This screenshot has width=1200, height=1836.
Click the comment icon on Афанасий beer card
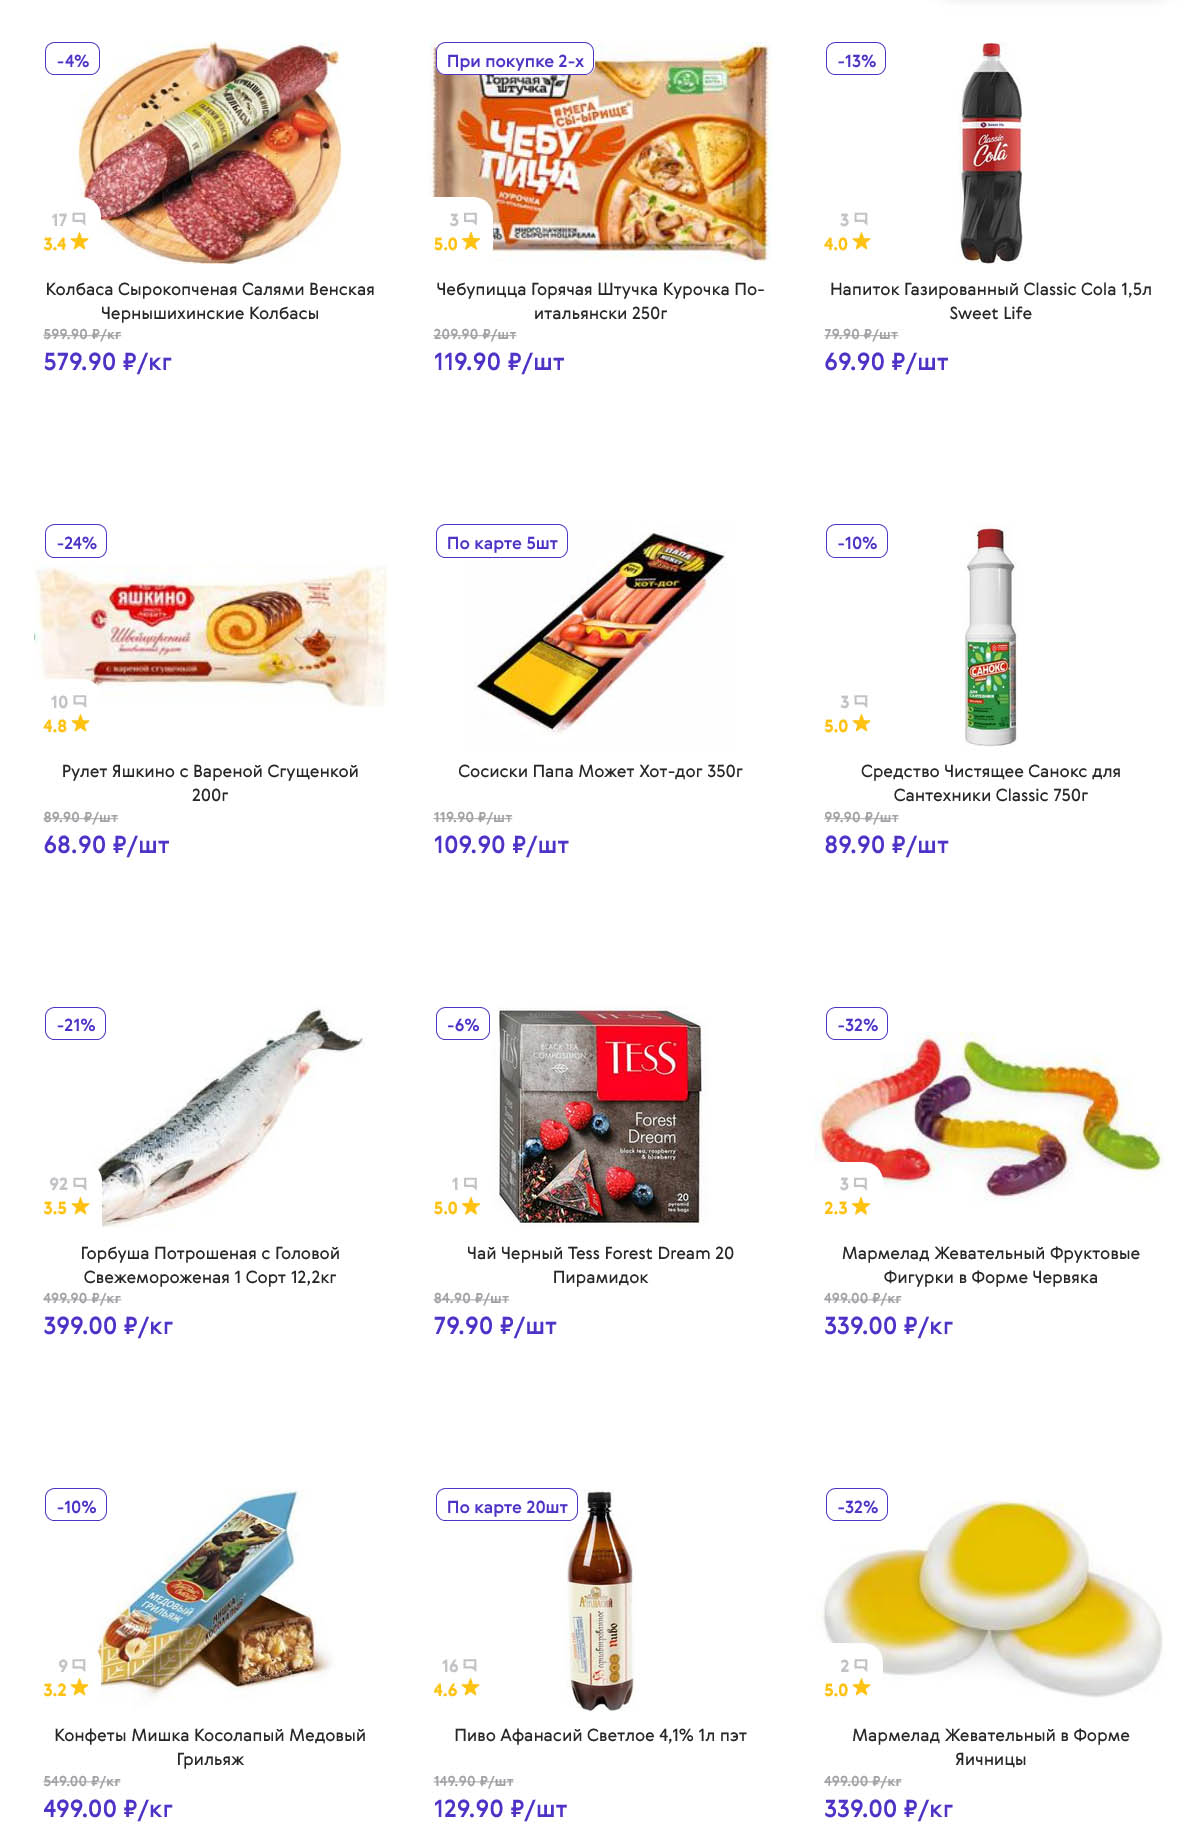click(x=470, y=1666)
